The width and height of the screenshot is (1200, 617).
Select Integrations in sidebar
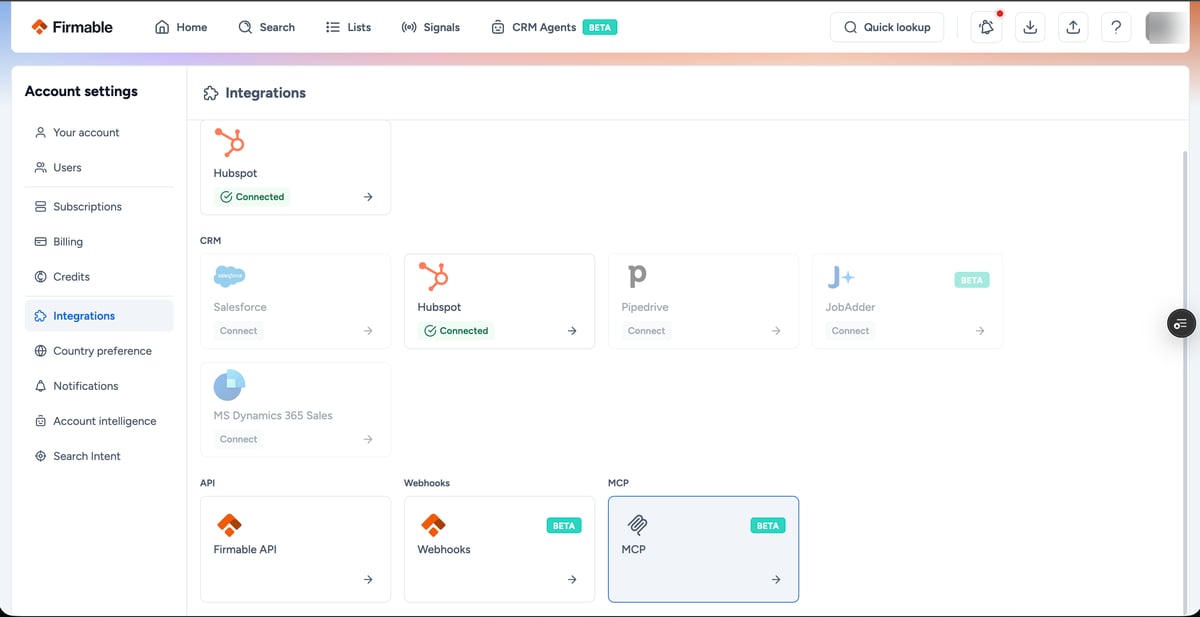tap(99, 315)
